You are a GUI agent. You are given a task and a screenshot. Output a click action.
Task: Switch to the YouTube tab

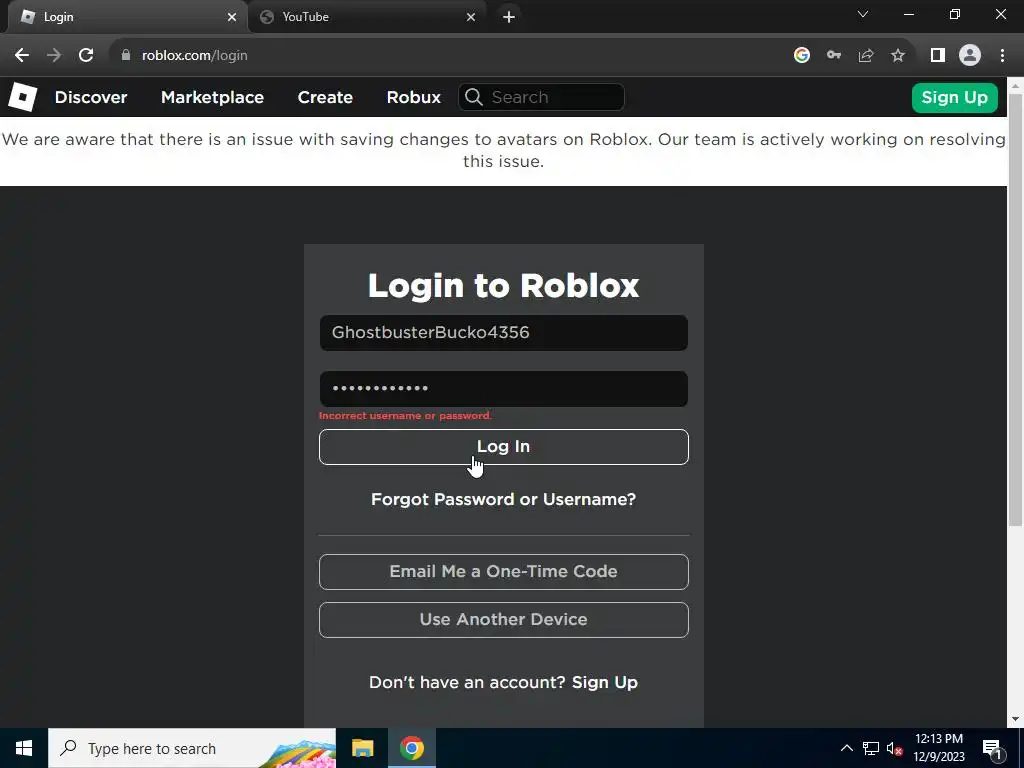point(367,17)
